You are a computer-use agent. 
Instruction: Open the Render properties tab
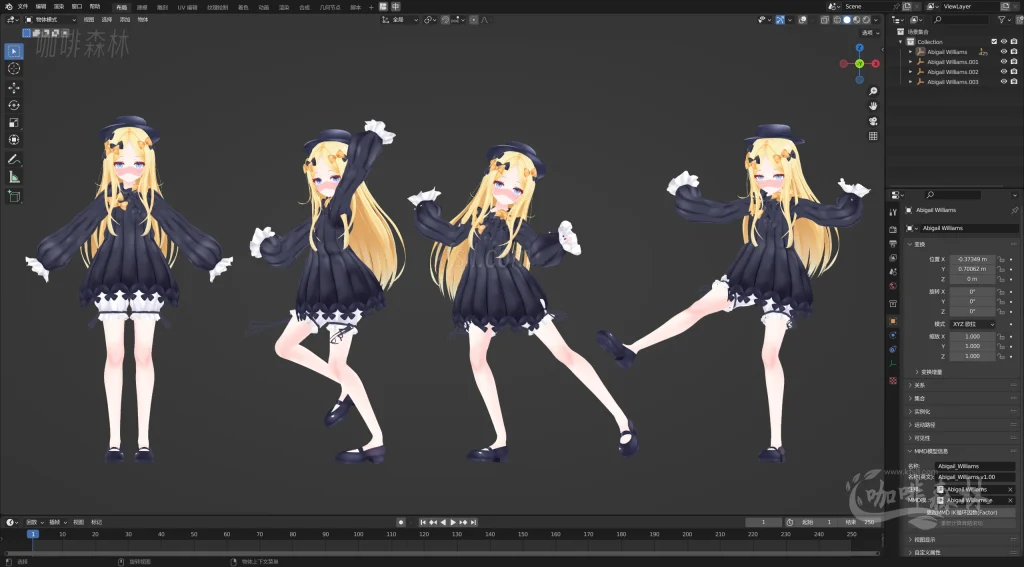pyautogui.click(x=893, y=229)
